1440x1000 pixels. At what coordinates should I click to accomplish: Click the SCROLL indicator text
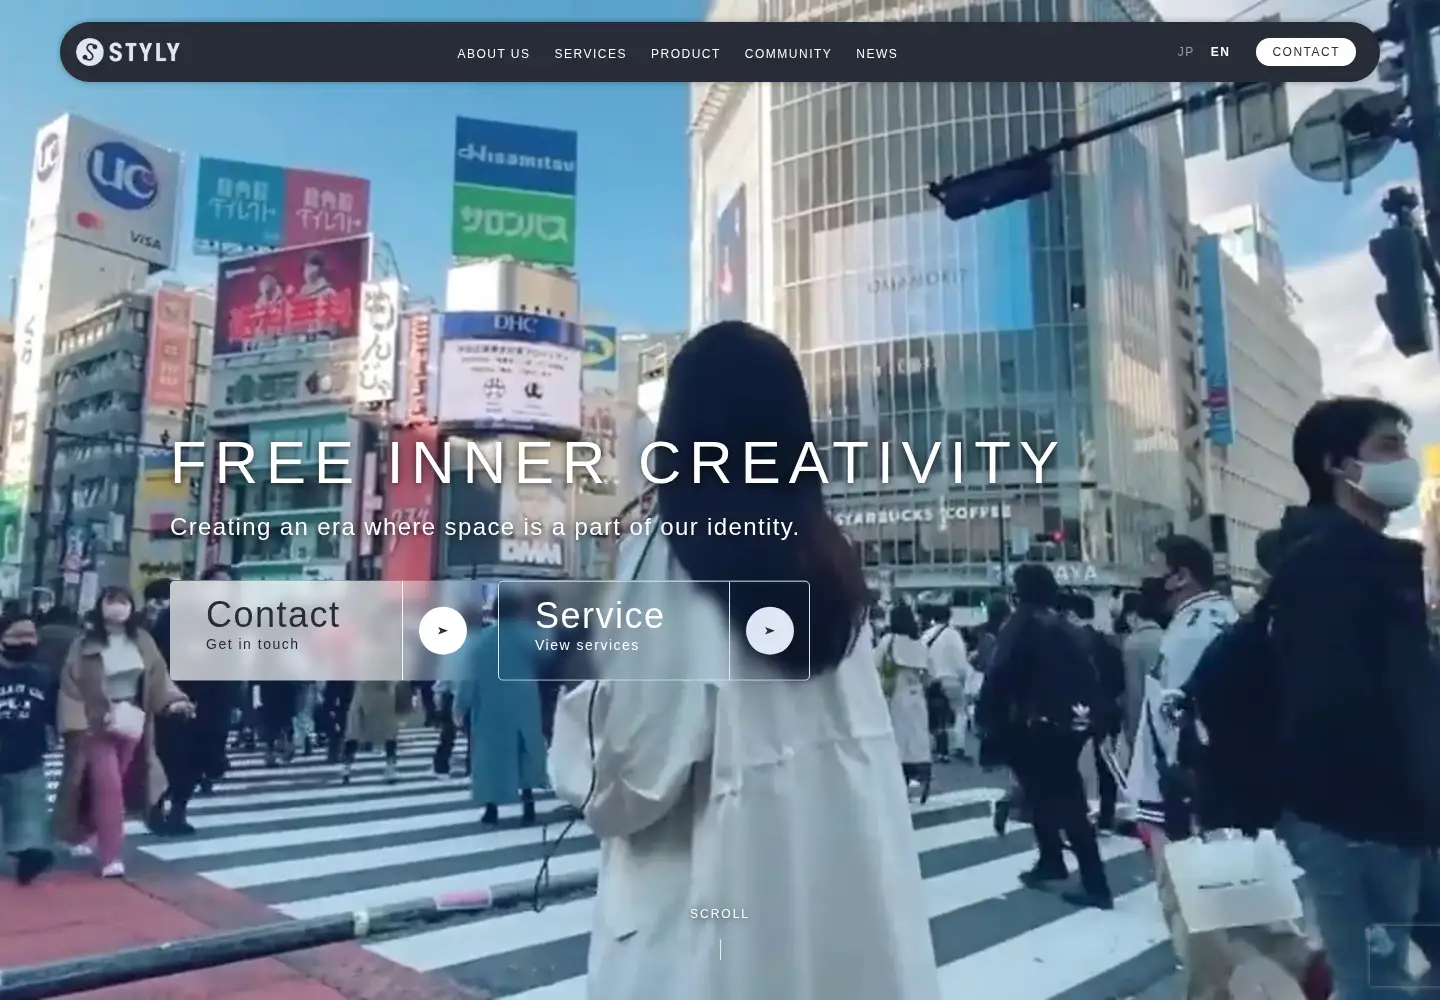(x=720, y=914)
